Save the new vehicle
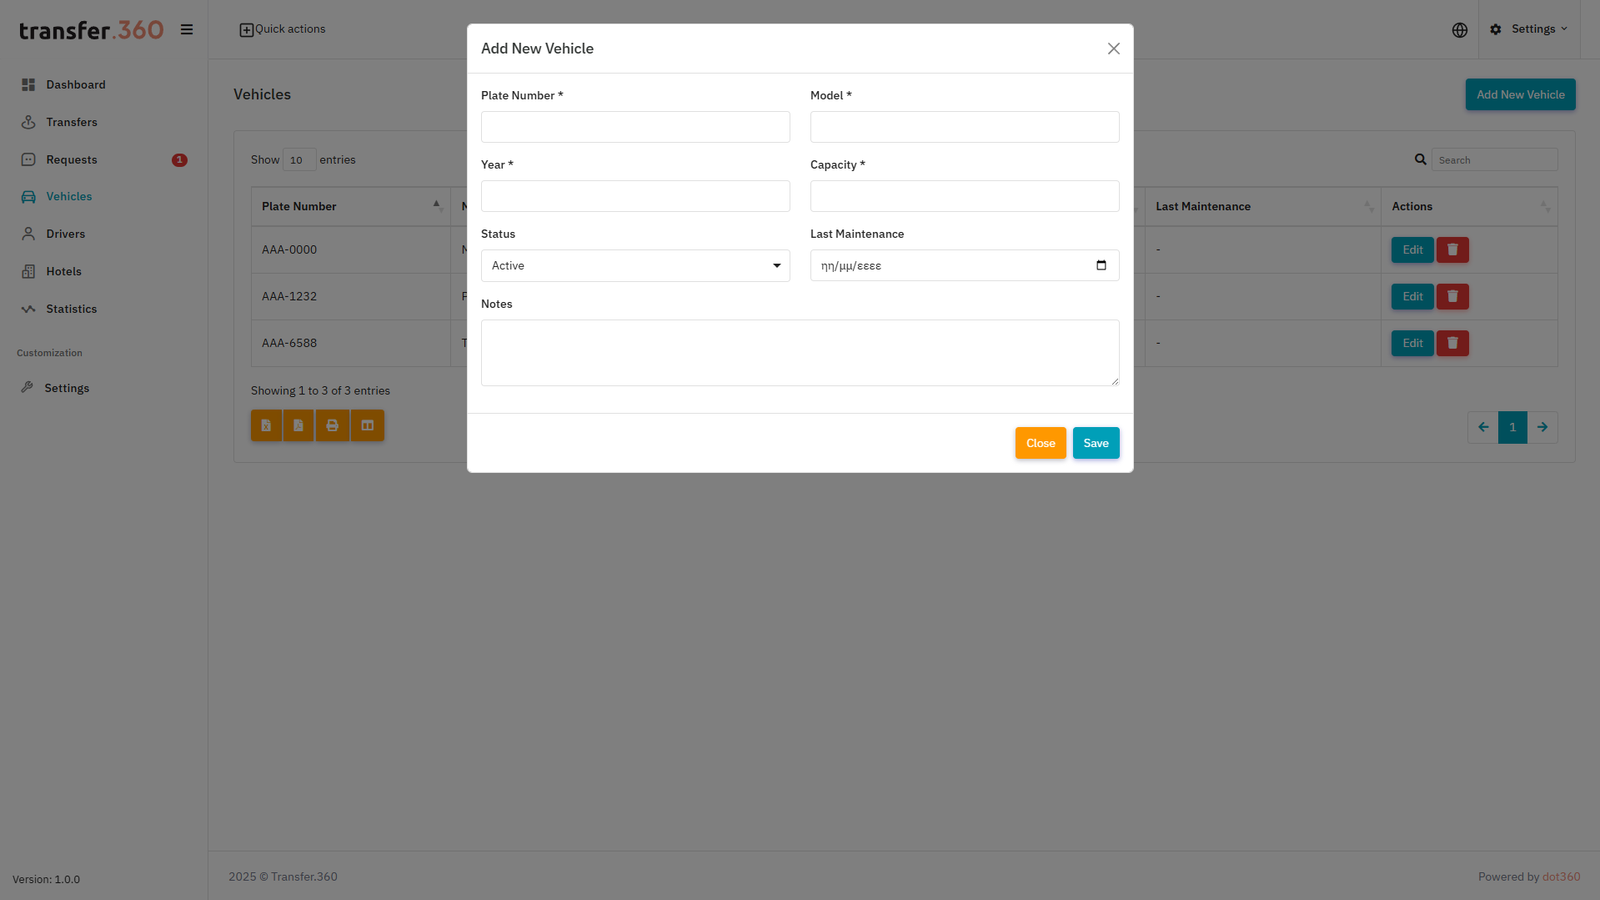This screenshot has height=900, width=1600. 1095,443
